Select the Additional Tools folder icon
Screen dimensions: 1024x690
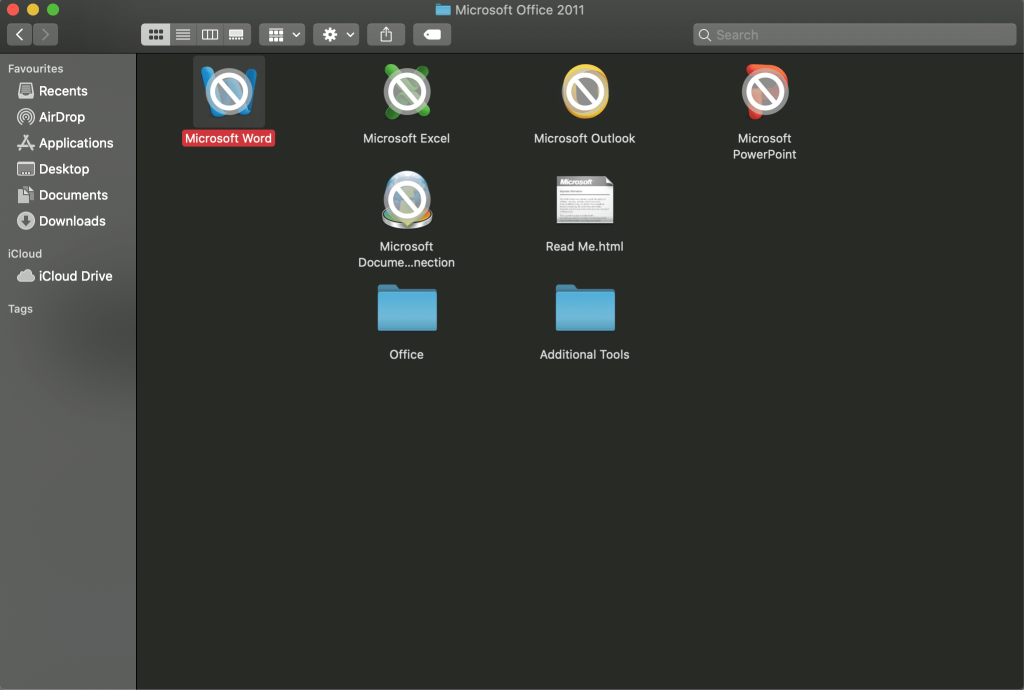(585, 307)
